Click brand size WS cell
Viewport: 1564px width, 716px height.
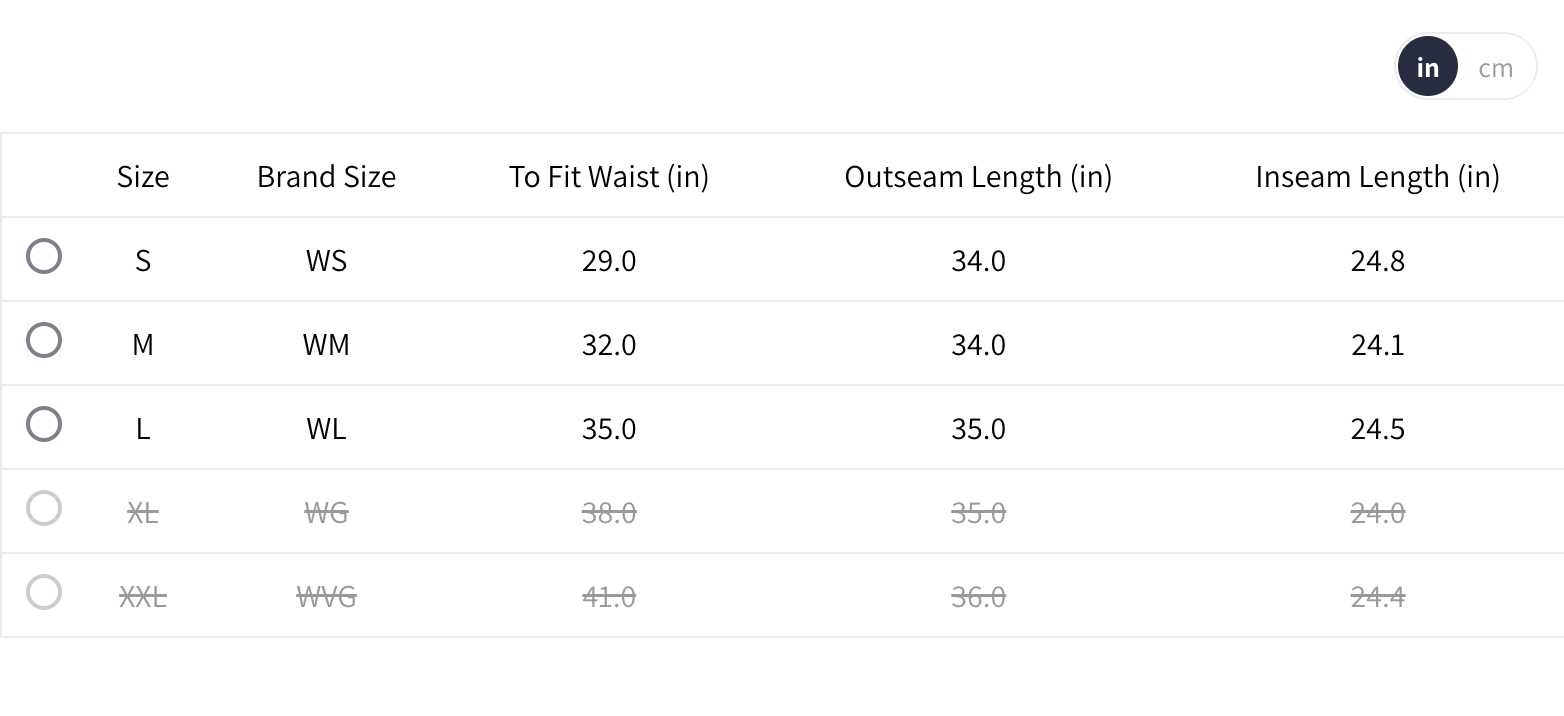[326, 261]
